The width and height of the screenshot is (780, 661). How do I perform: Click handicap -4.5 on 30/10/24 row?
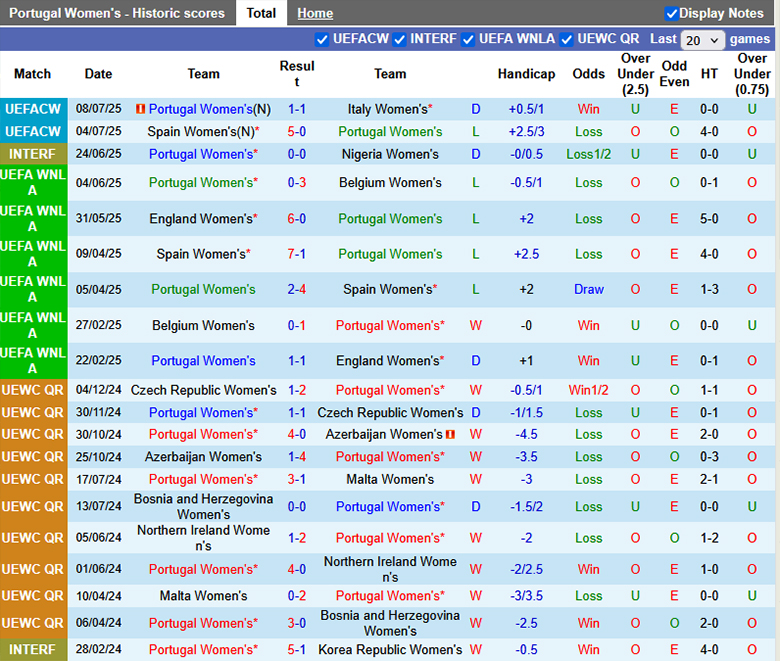click(x=526, y=434)
